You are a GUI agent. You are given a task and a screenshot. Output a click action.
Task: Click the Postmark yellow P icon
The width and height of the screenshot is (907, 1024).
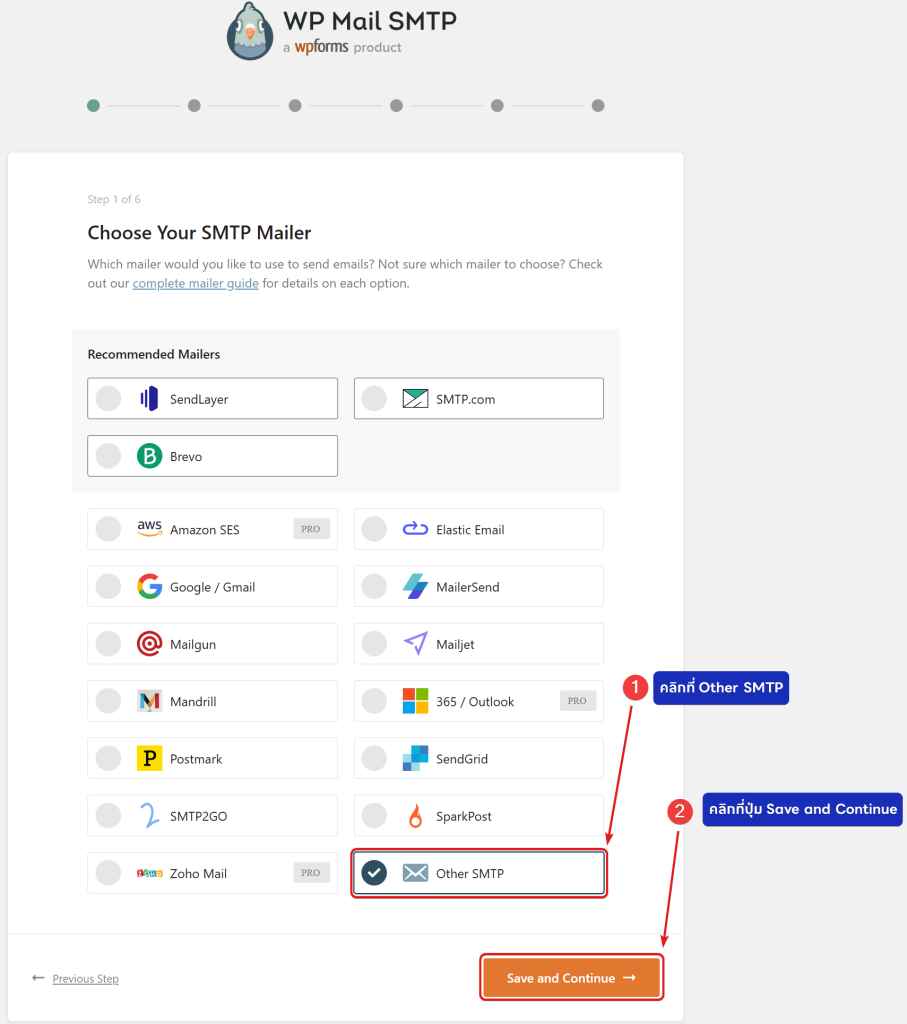pos(149,759)
